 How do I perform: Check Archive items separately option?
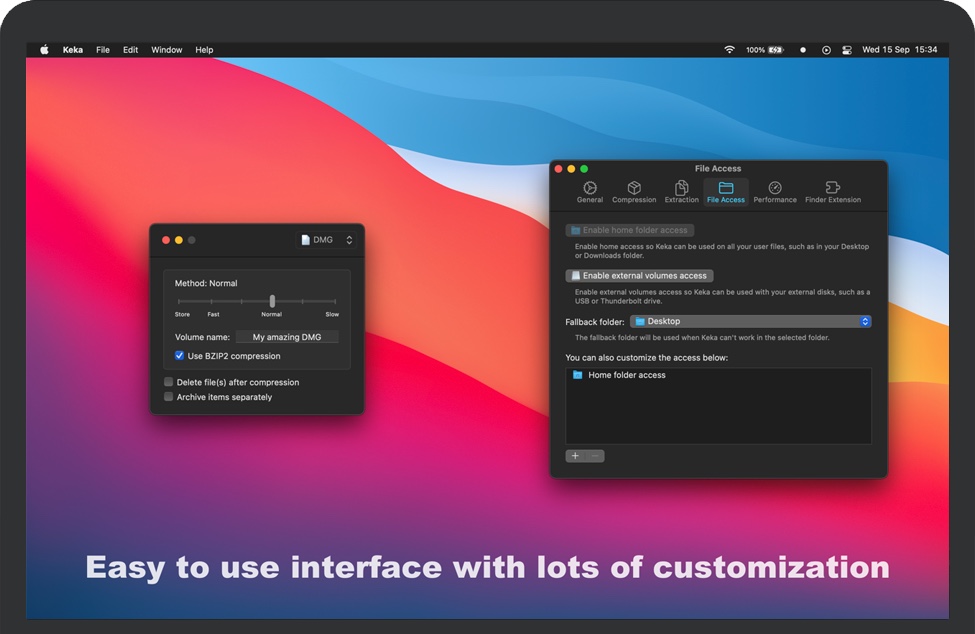pyautogui.click(x=169, y=397)
